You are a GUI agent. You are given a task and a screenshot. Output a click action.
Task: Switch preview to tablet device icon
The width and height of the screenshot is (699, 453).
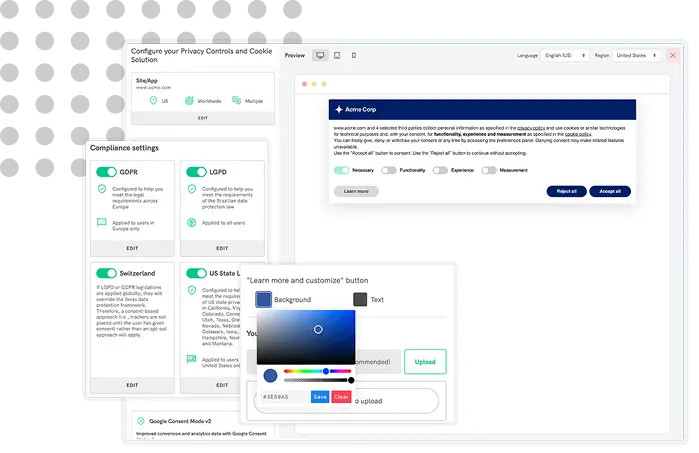337,56
